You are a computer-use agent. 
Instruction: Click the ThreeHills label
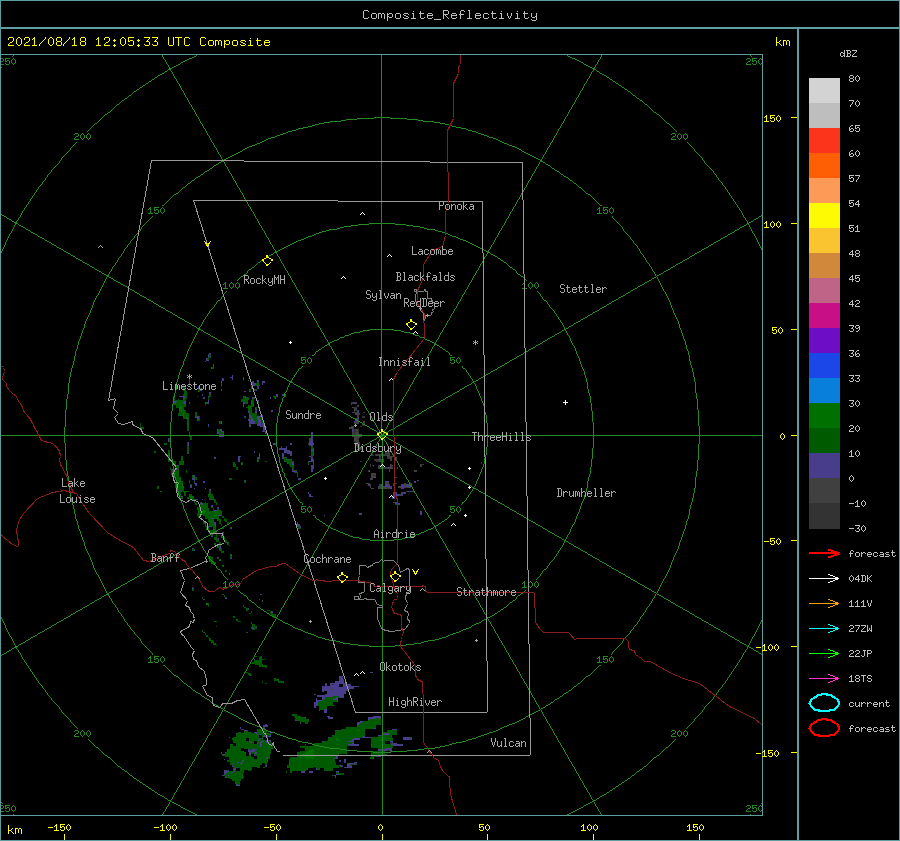coord(501,437)
